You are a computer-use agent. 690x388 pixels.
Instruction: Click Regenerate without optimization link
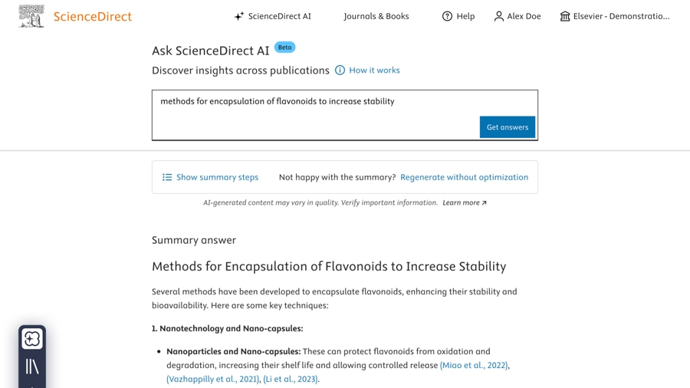coord(464,177)
